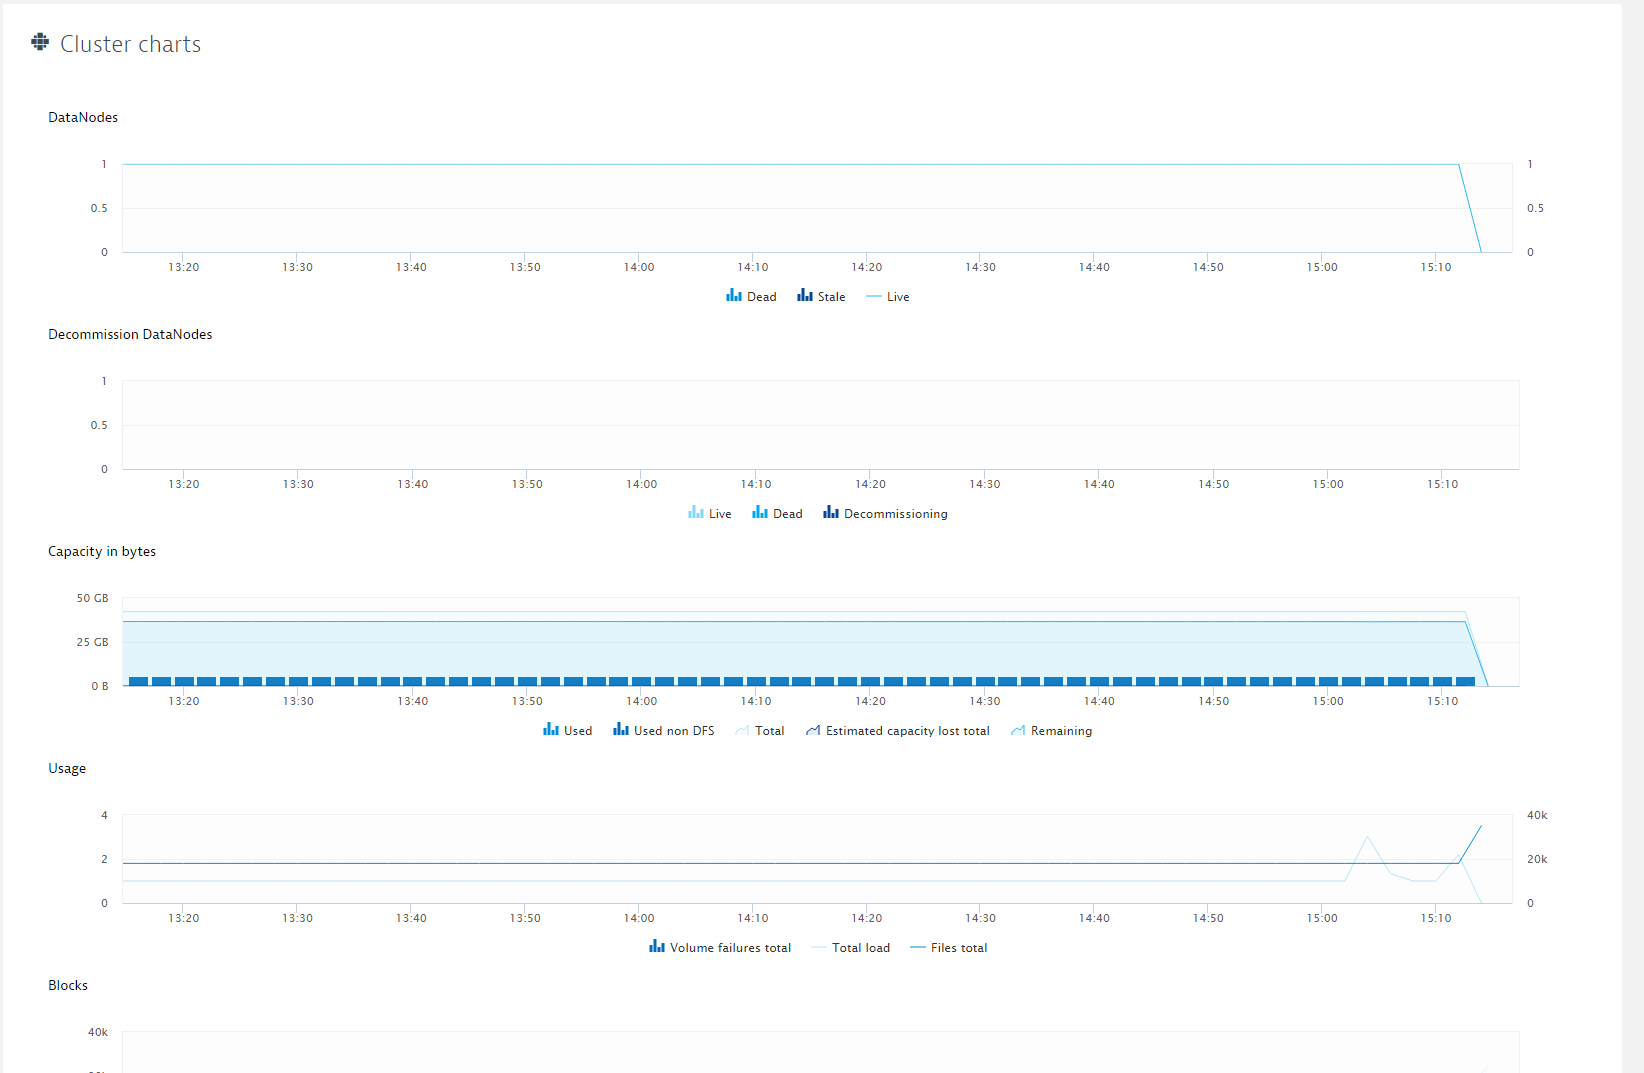Click the Decommission DataNodes chart title

pos(130,334)
